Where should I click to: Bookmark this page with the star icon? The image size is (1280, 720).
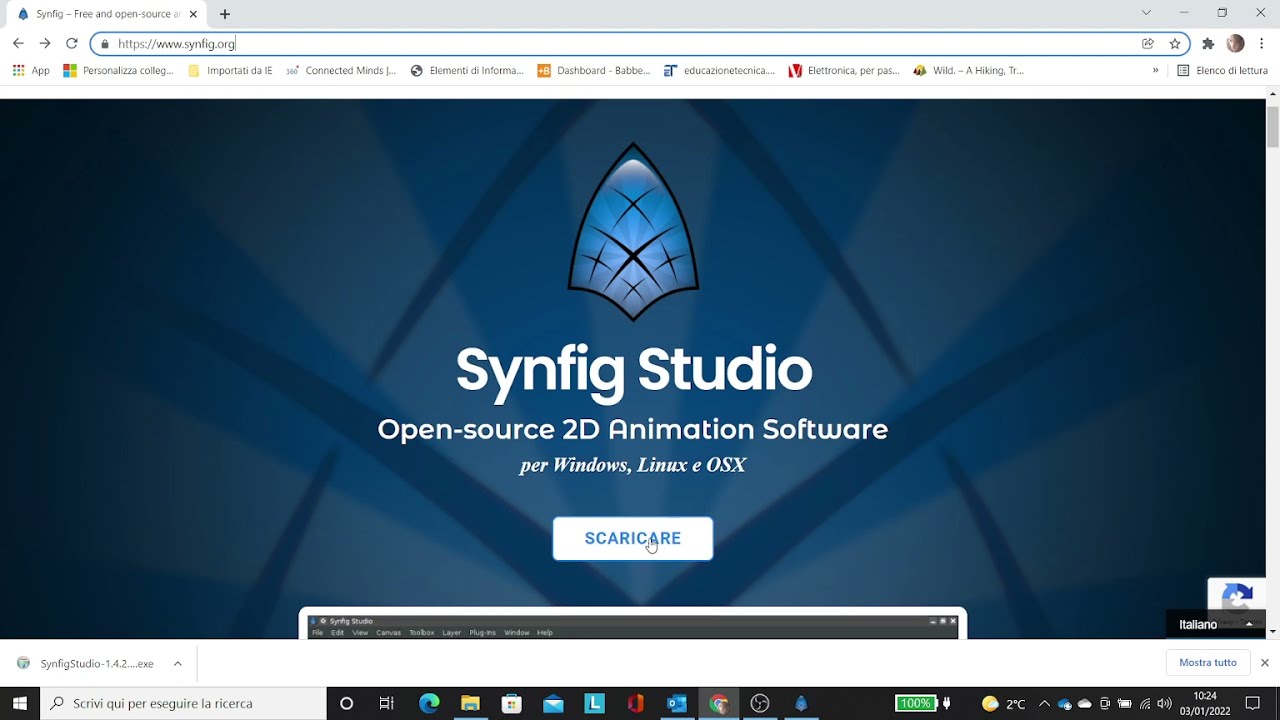pyautogui.click(x=1175, y=43)
